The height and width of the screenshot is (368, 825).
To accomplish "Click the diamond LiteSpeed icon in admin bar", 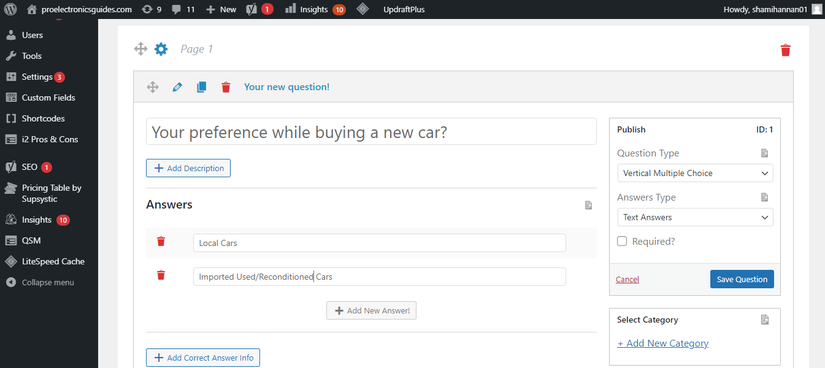I will coord(363,9).
